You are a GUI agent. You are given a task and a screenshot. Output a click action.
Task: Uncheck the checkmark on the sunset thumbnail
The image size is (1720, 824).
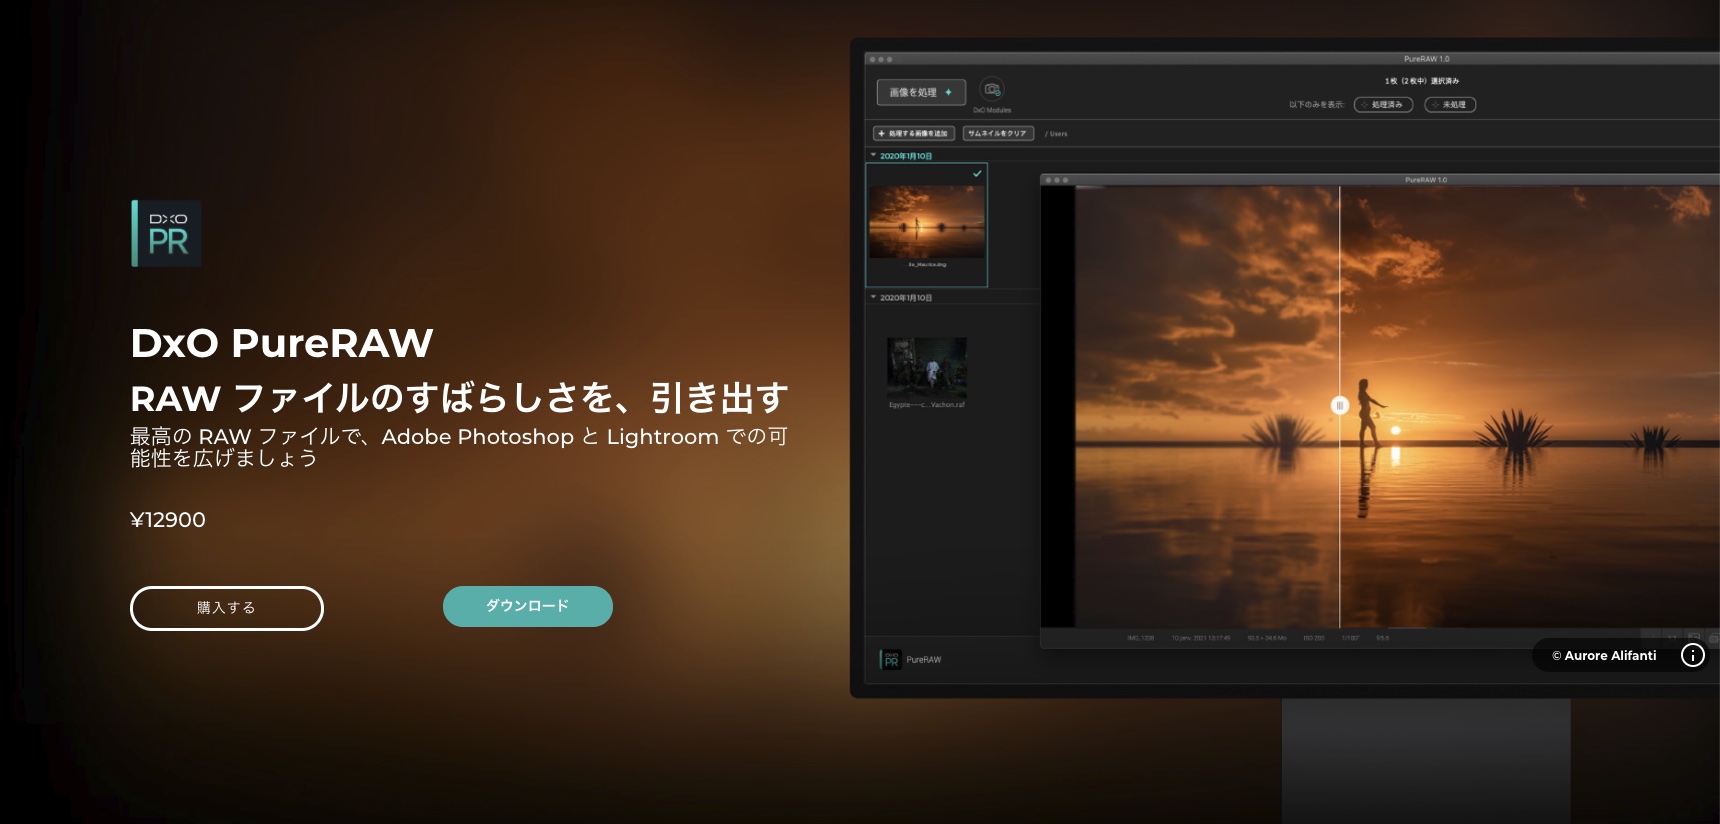pyautogui.click(x=977, y=173)
